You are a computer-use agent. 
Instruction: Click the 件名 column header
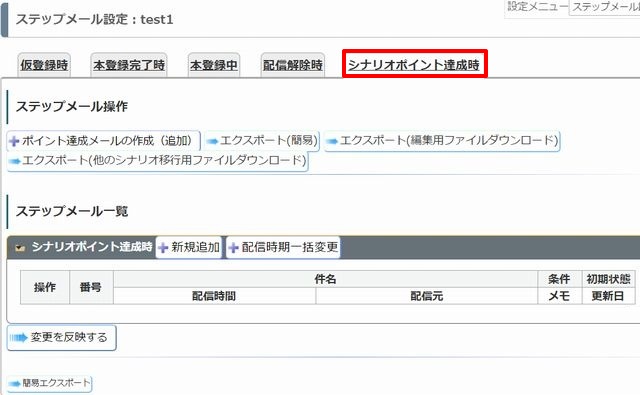(325, 279)
